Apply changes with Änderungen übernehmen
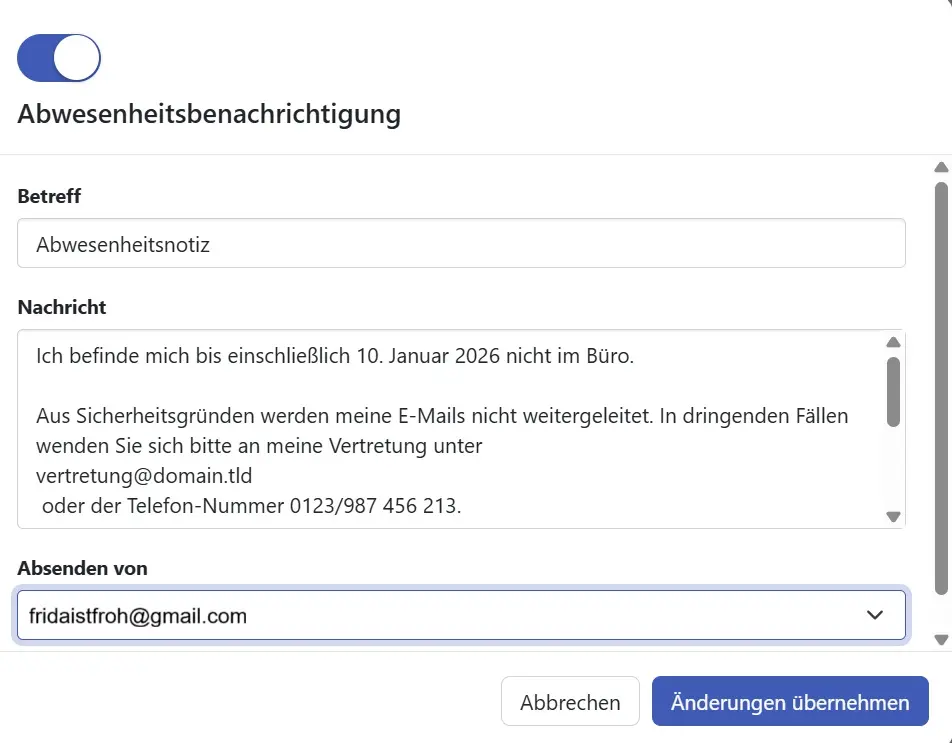 tap(789, 701)
